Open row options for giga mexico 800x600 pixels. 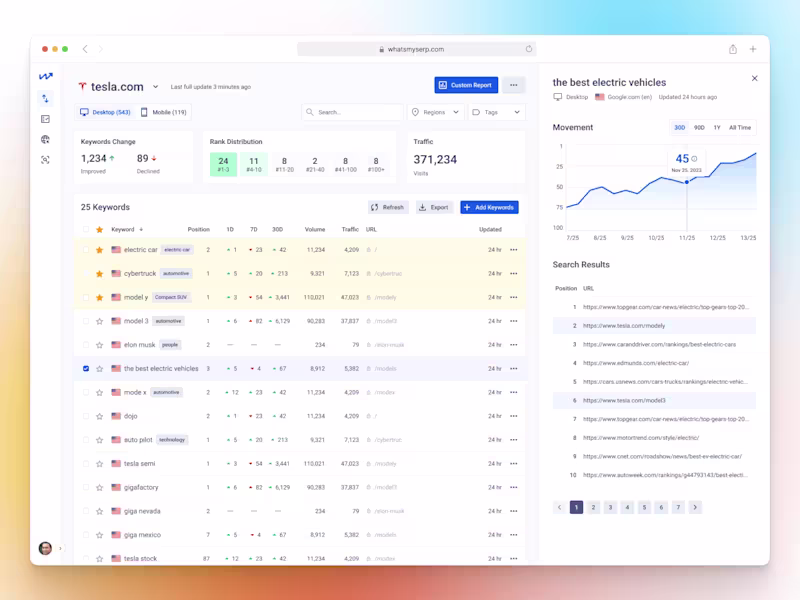514,535
